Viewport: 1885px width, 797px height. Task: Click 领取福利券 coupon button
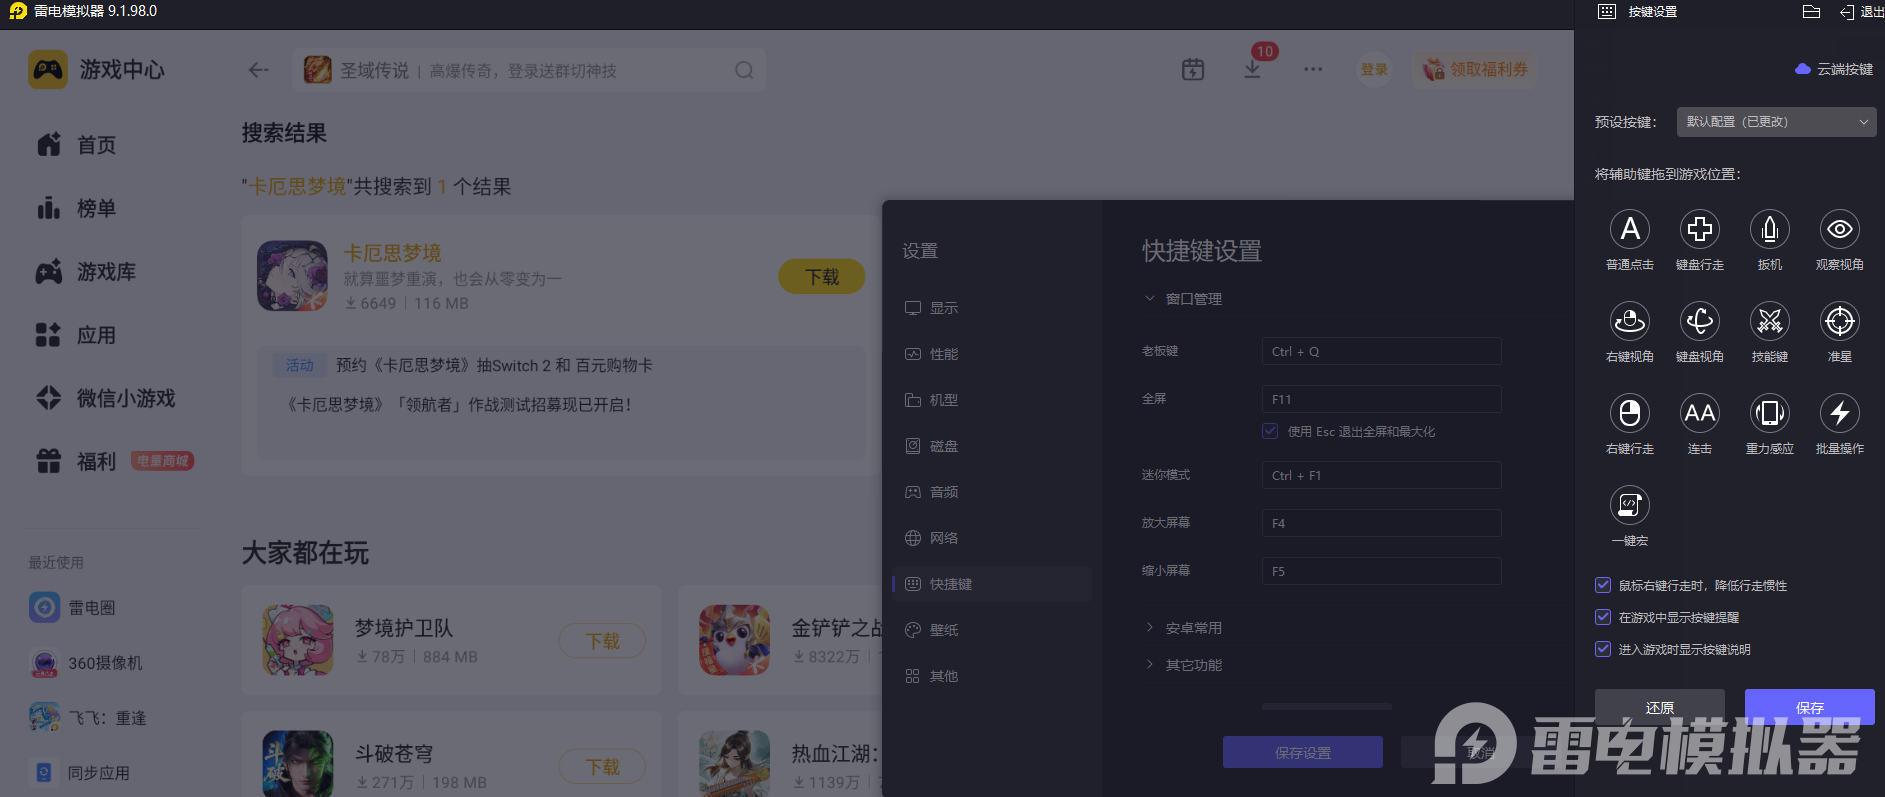[1475, 70]
